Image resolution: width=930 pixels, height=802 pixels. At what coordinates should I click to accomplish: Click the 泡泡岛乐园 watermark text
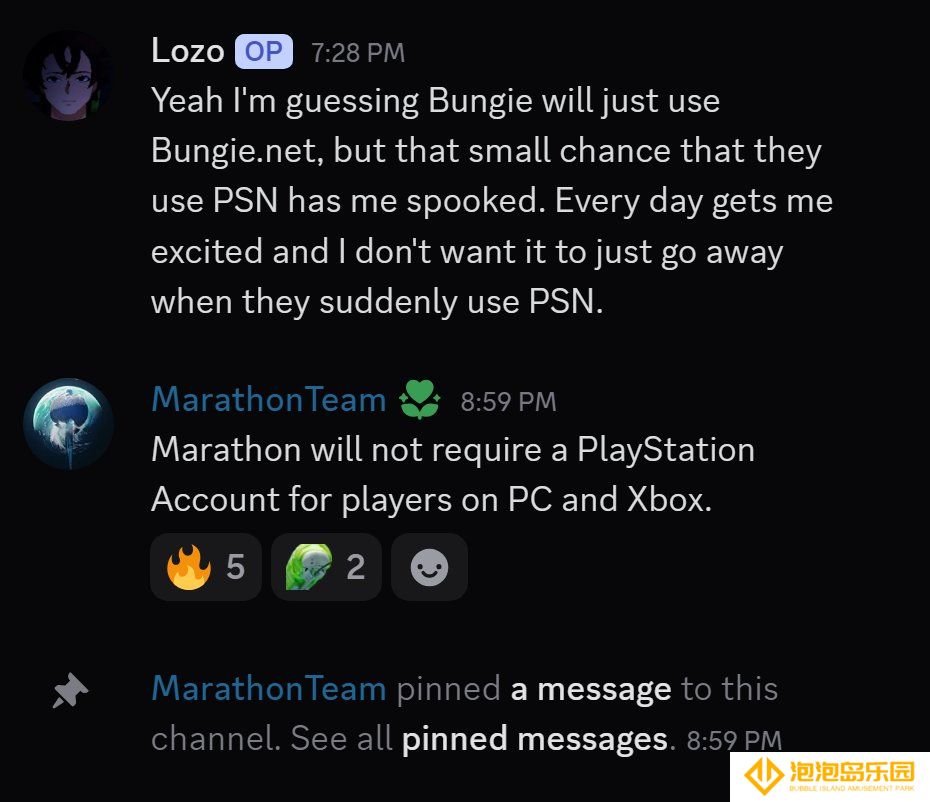pos(852,772)
